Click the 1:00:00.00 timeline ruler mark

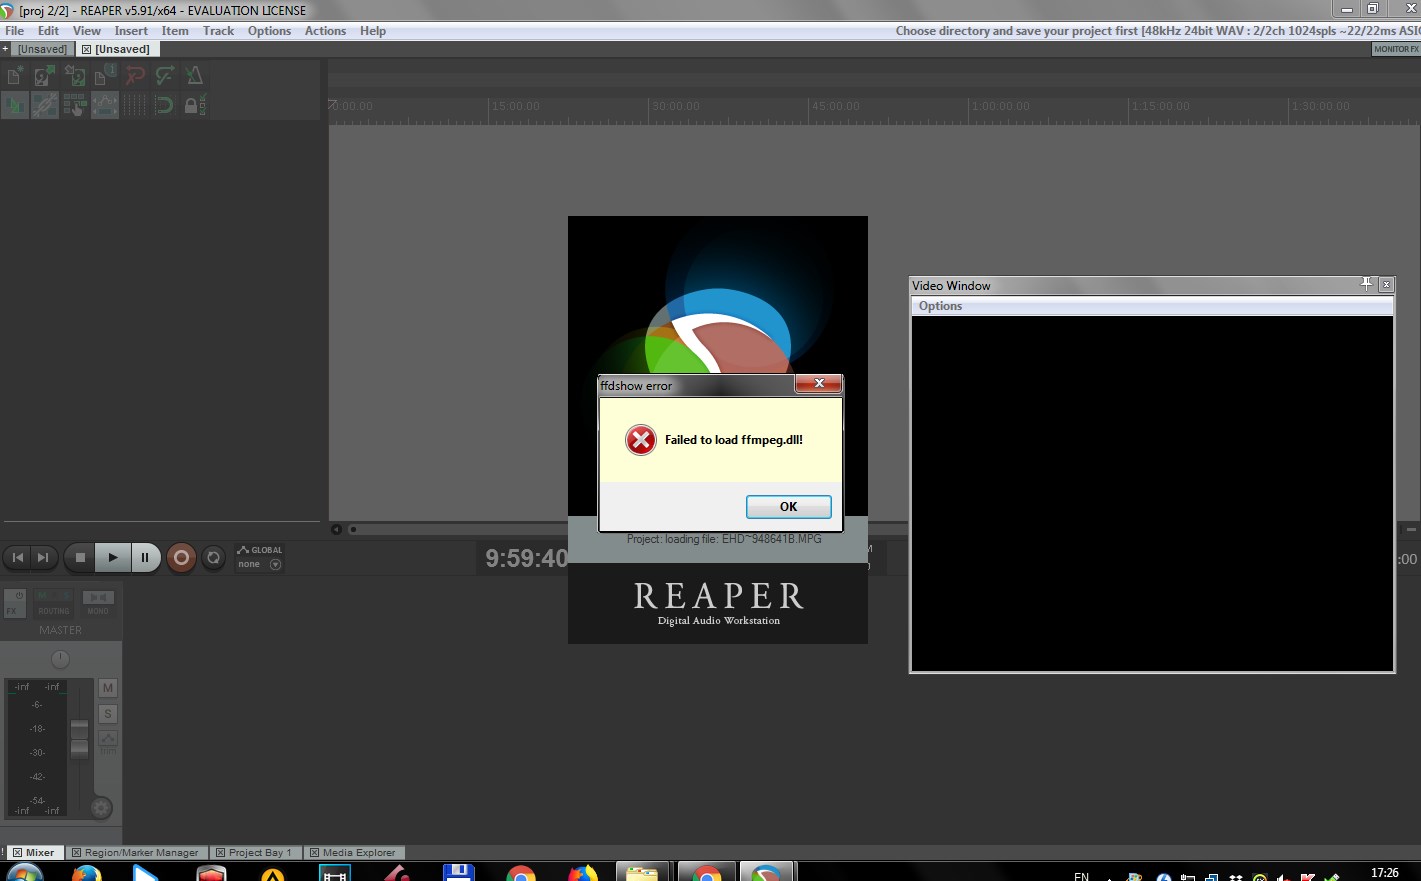click(x=1000, y=106)
